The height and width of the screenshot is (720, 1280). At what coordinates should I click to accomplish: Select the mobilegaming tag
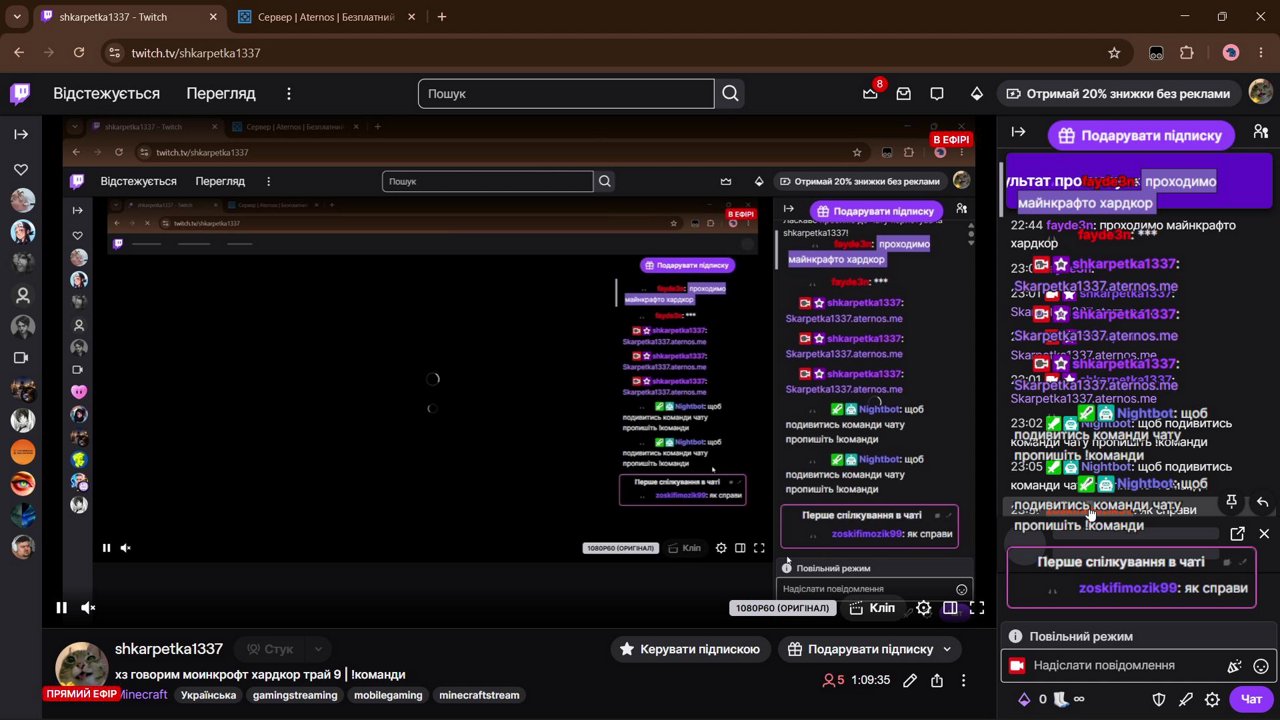388,695
